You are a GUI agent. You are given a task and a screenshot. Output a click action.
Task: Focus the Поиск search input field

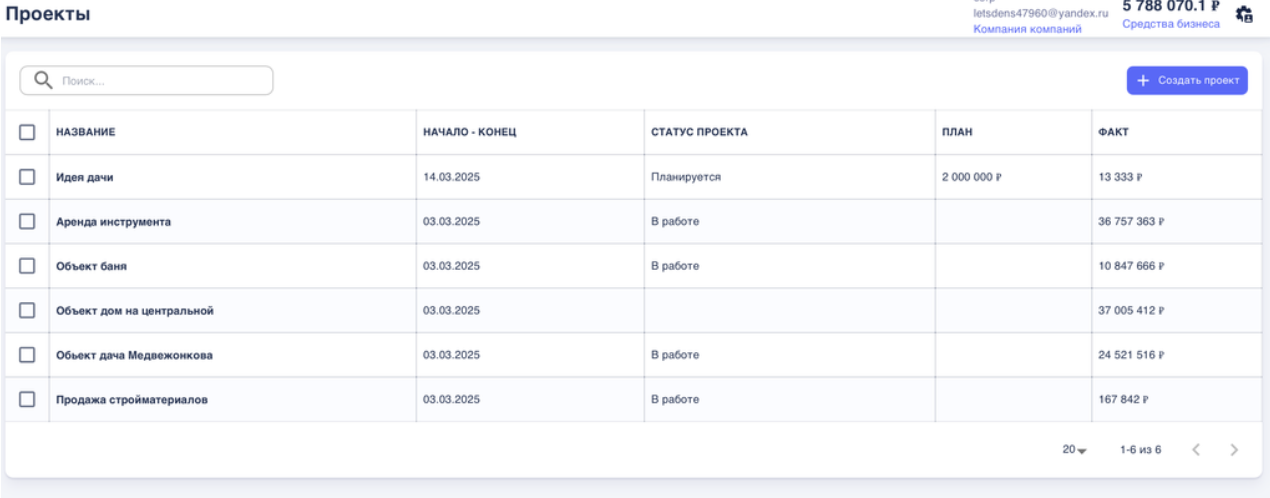[x=160, y=81]
